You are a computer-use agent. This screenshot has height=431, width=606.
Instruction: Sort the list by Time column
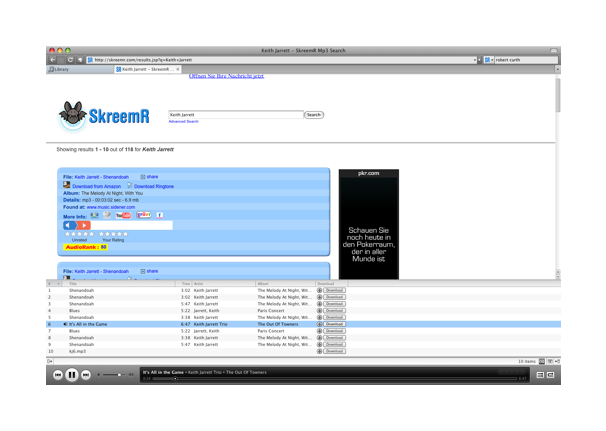[184, 284]
